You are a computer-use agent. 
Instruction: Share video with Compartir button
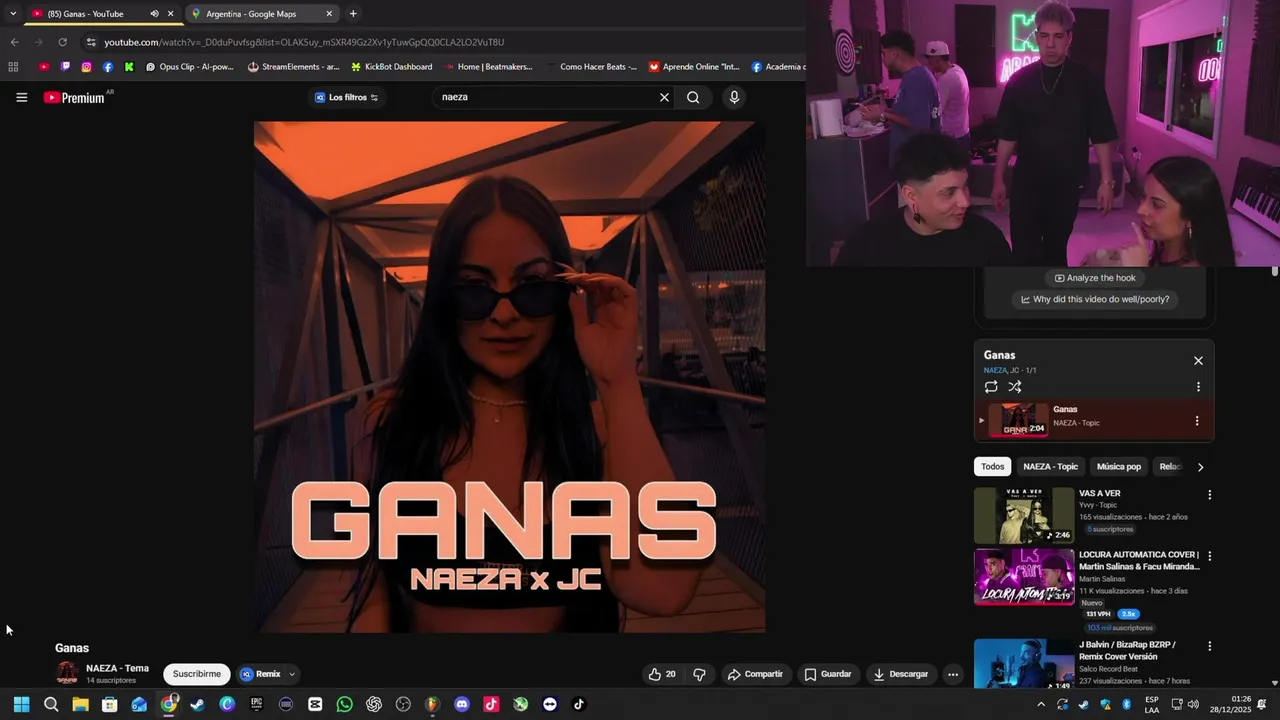click(755, 674)
